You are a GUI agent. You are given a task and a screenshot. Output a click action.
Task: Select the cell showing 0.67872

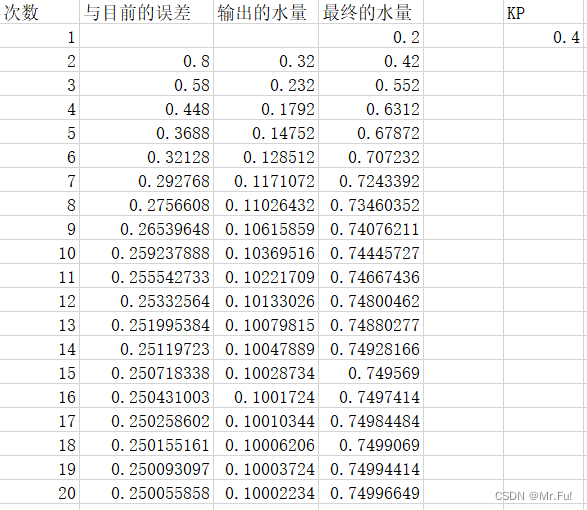click(x=371, y=132)
